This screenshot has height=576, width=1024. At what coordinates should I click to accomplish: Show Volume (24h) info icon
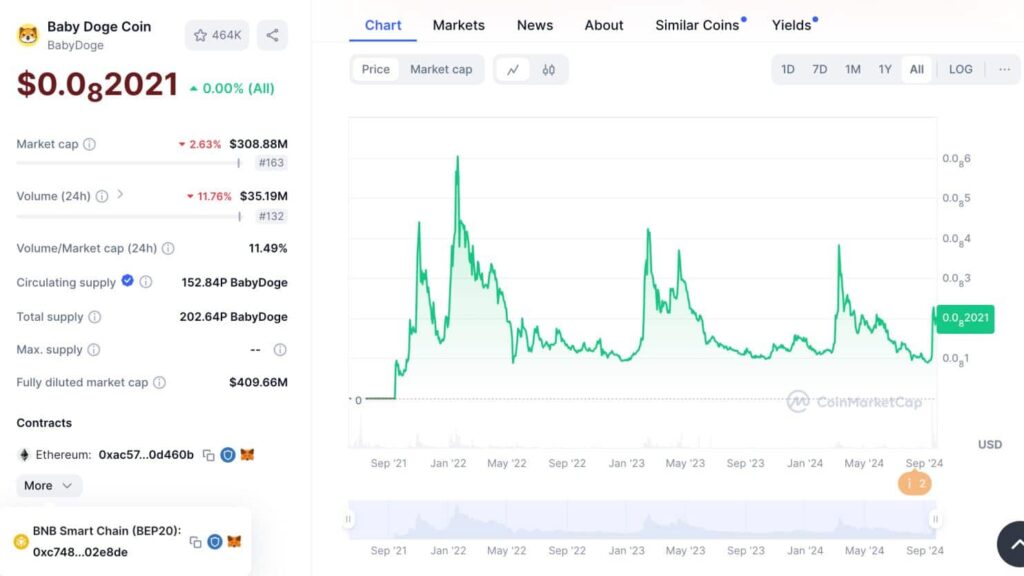click(102, 196)
